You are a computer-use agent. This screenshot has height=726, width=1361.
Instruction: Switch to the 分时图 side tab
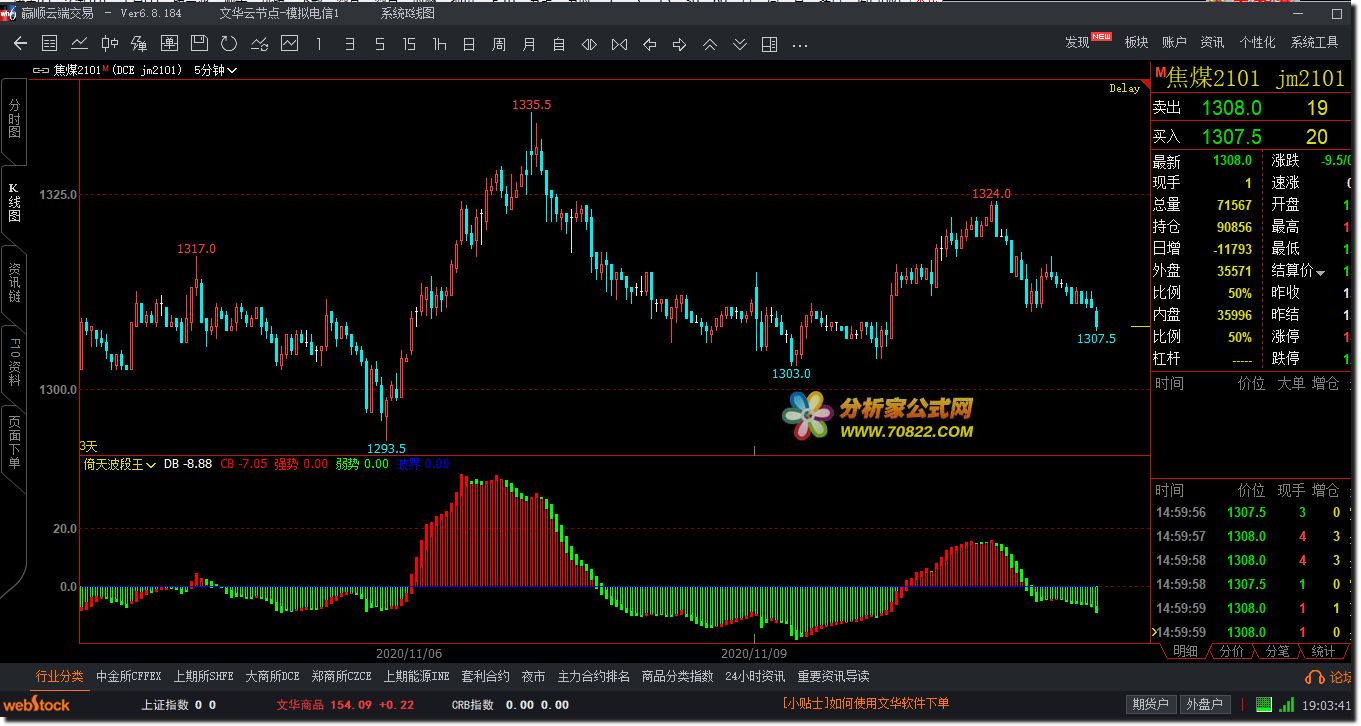click(13, 119)
